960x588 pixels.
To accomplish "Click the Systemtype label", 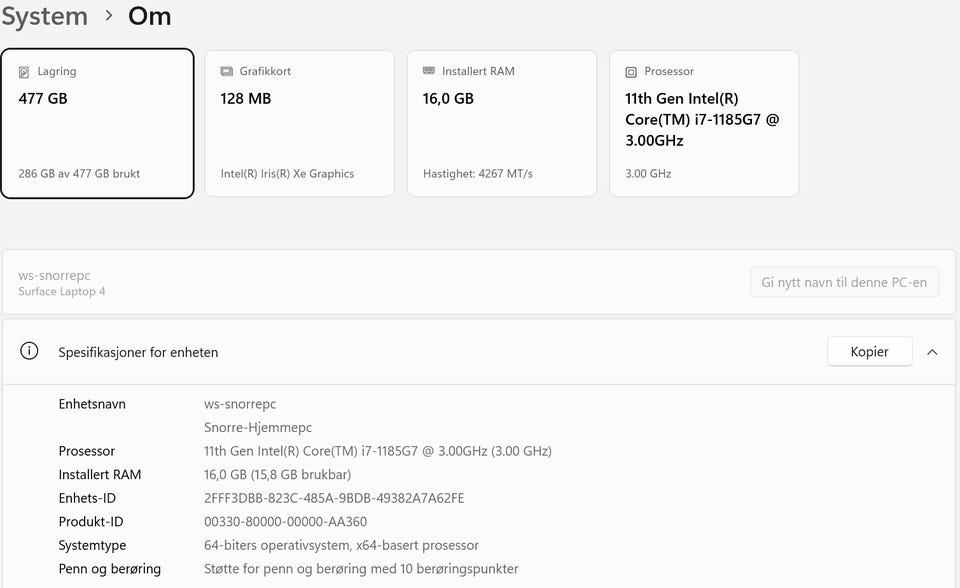I will pos(92,545).
